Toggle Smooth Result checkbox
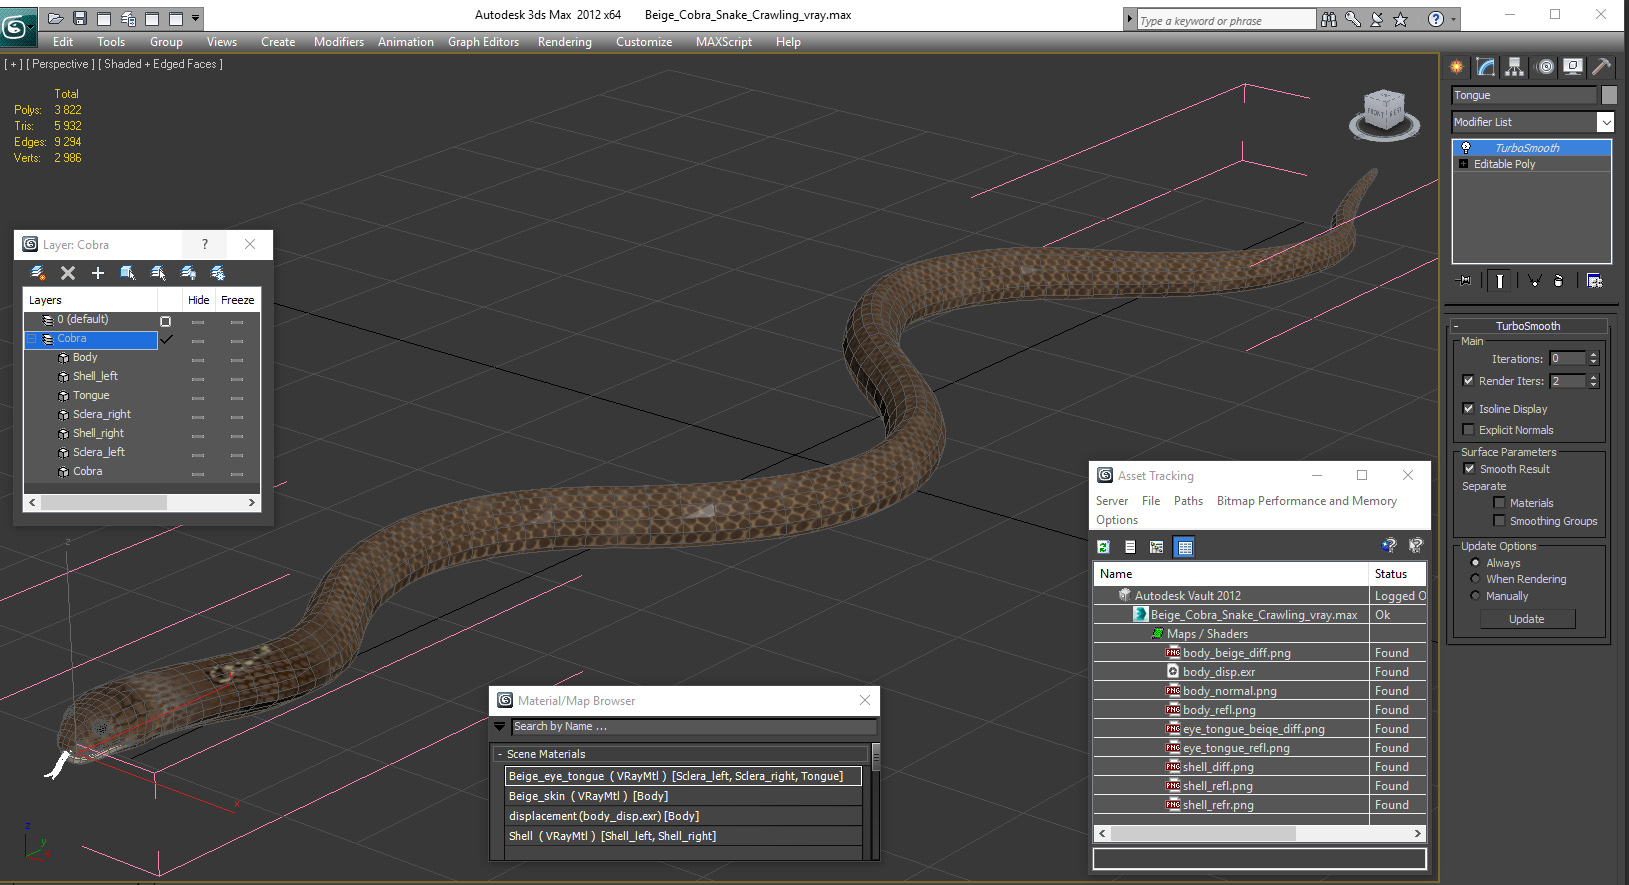 click(x=1469, y=469)
